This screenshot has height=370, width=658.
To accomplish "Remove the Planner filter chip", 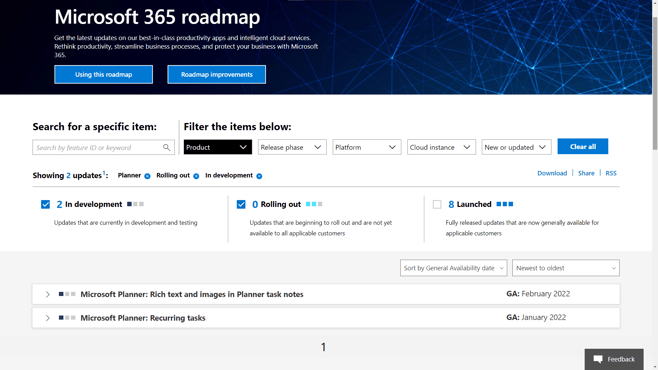I will click(147, 176).
